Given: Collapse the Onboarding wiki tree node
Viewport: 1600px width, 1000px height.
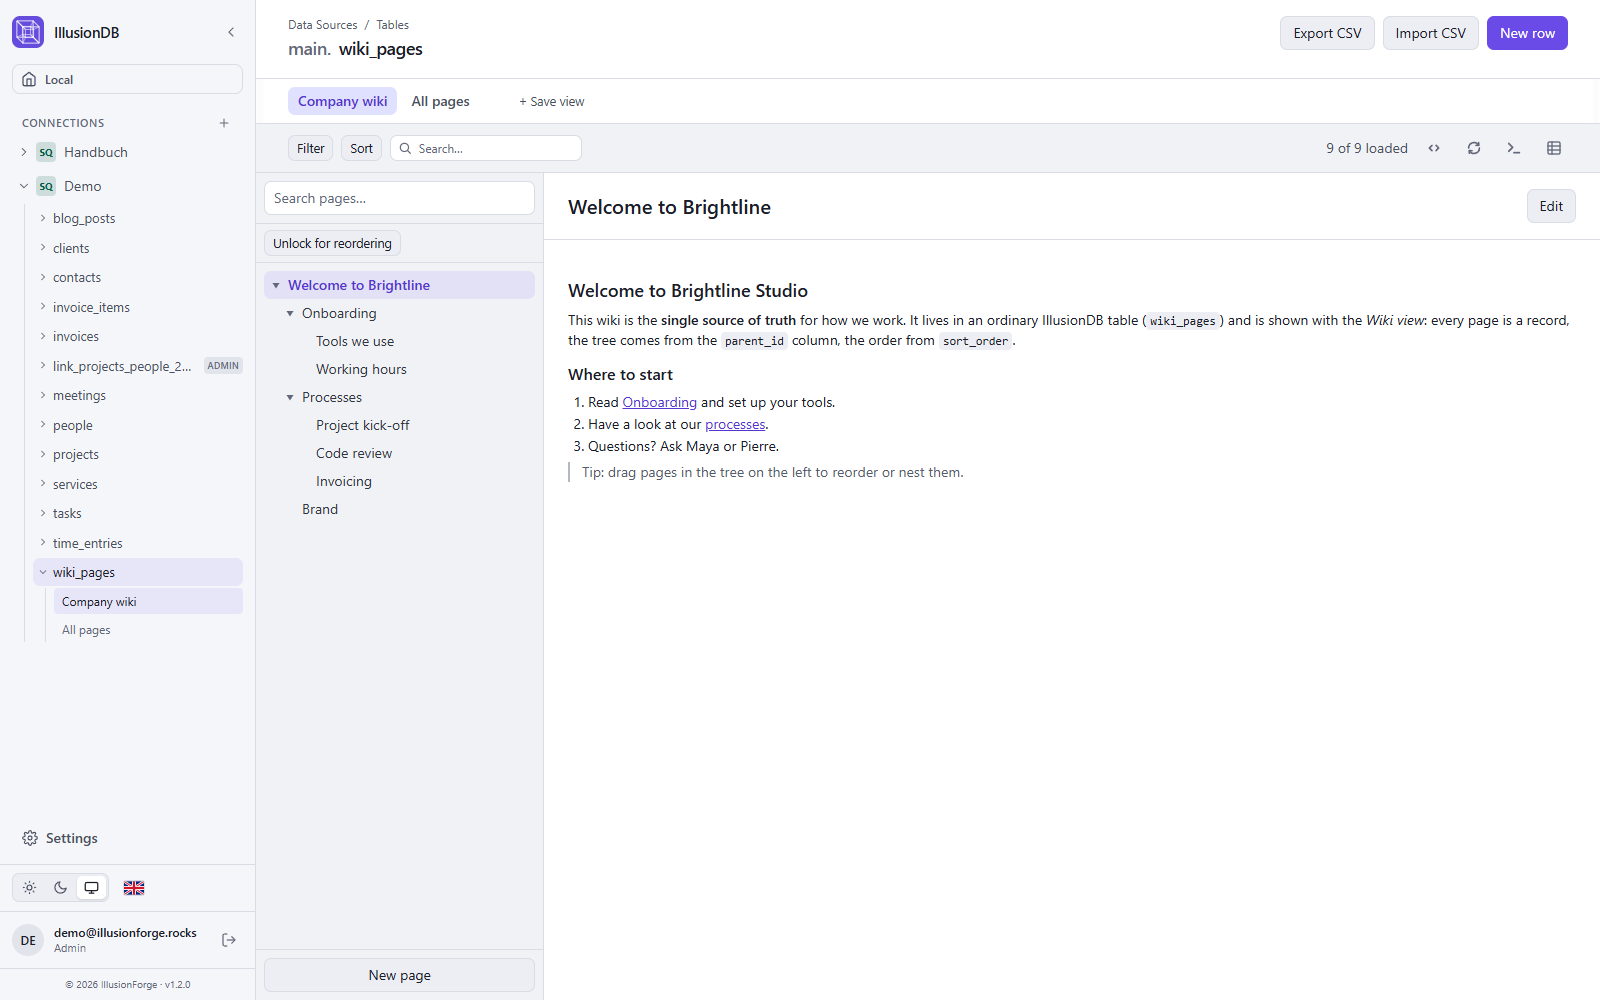Looking at the screenshot, I should pyautogui.click(x=290, y=313).
